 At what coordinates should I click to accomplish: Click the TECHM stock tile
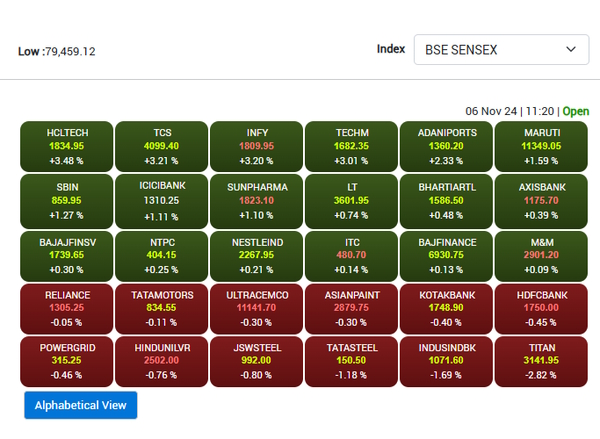tap(351, 147)
